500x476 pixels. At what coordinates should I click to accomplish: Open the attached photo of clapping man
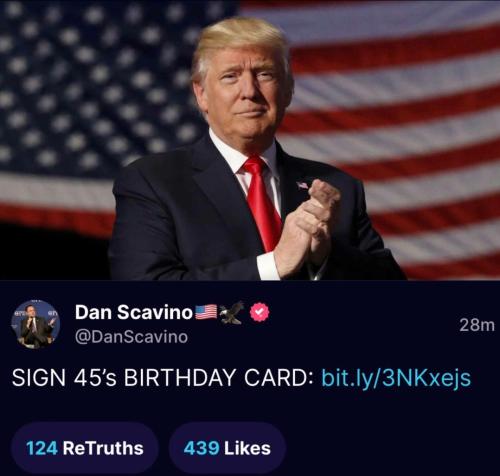[250, 140]
